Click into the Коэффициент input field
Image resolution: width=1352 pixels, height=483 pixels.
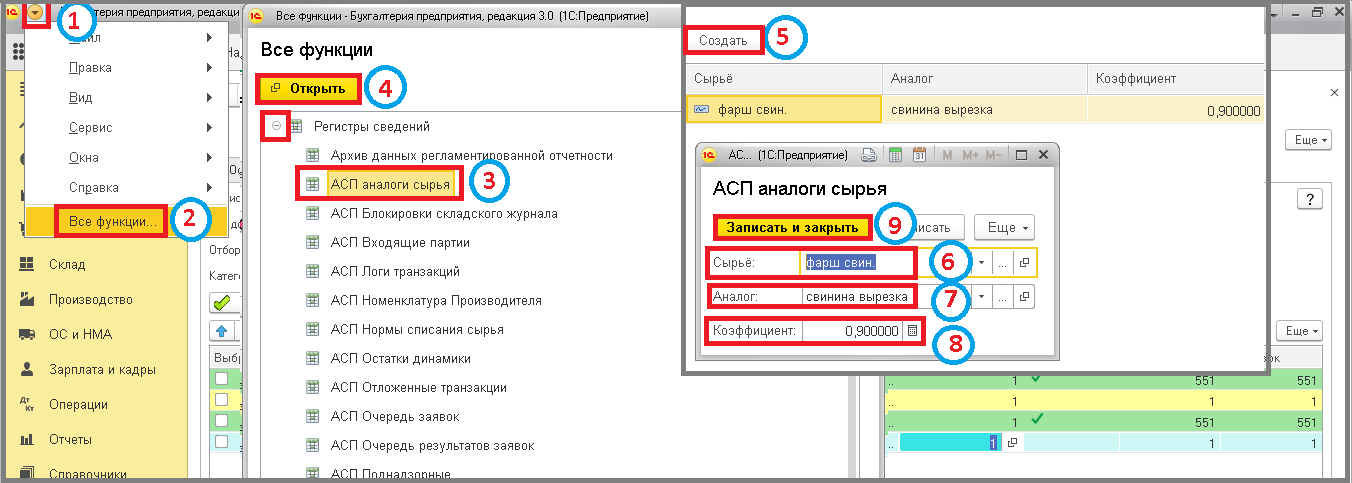(x=853, y=331)
